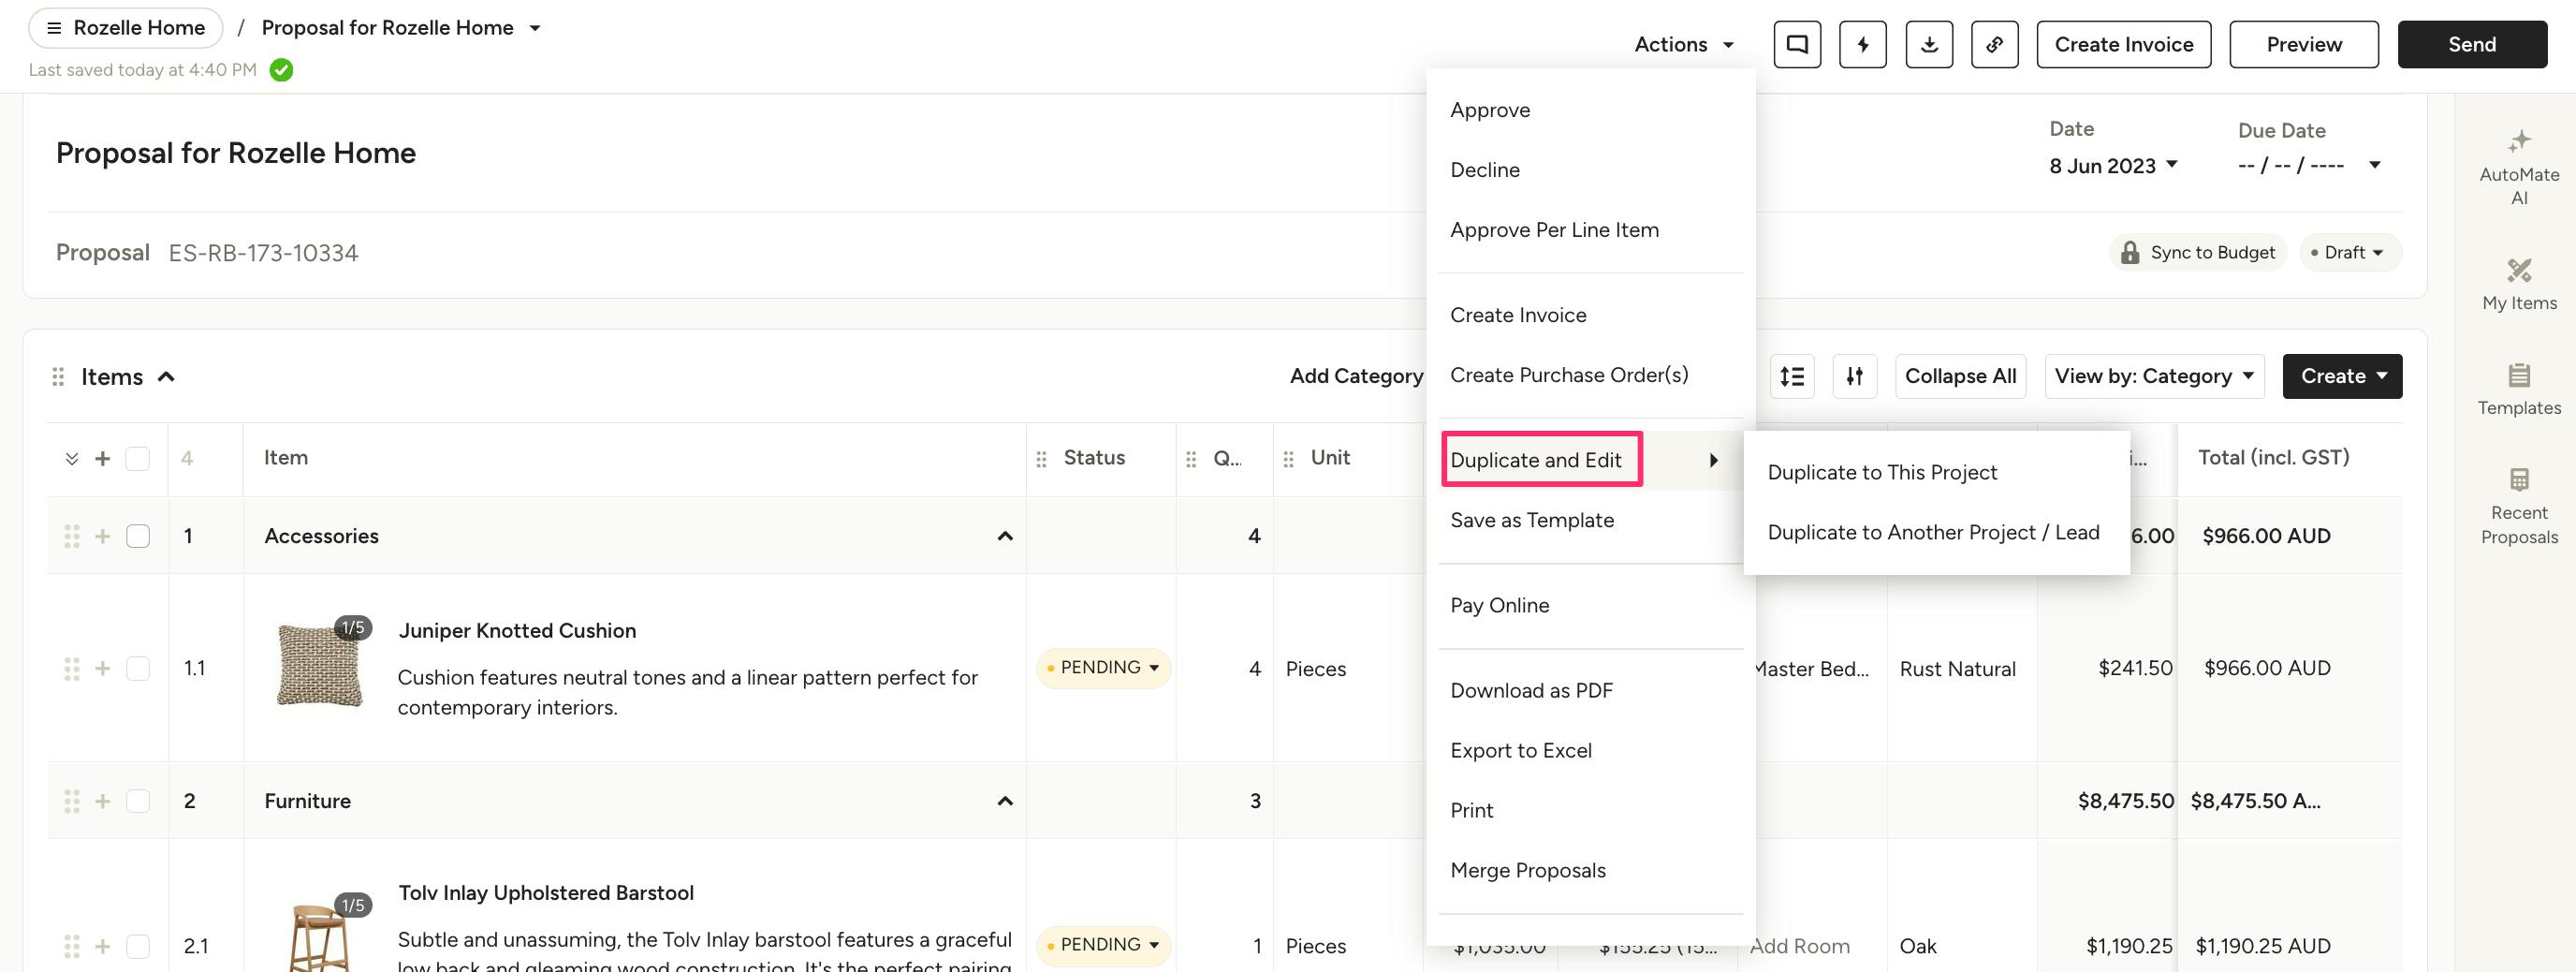Select the Juniper Knotted Cushion row checkbox
Viewport: 2576px width, 972px height.
tap(138, 668)
